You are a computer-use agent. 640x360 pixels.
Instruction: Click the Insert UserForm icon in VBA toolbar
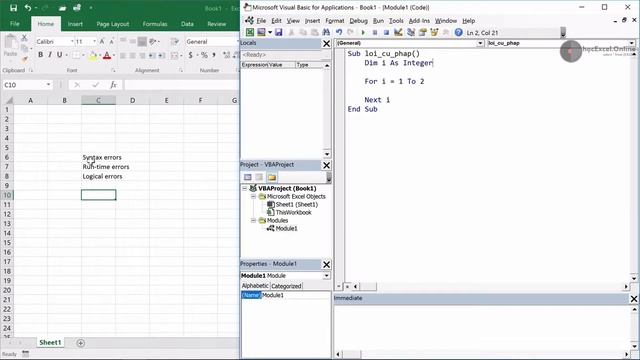[x=261, y=32]
